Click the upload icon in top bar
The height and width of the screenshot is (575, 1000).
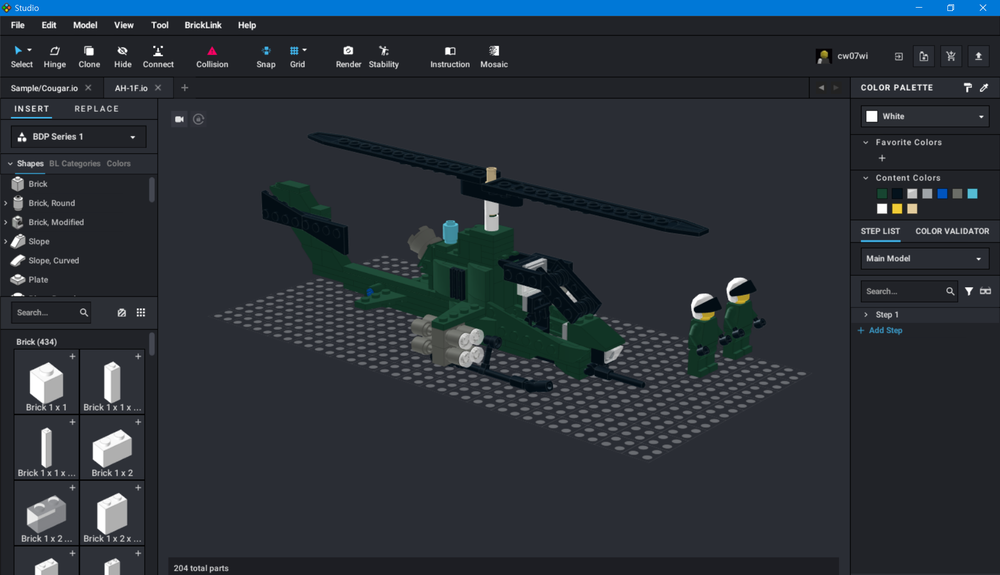point(978,56)
